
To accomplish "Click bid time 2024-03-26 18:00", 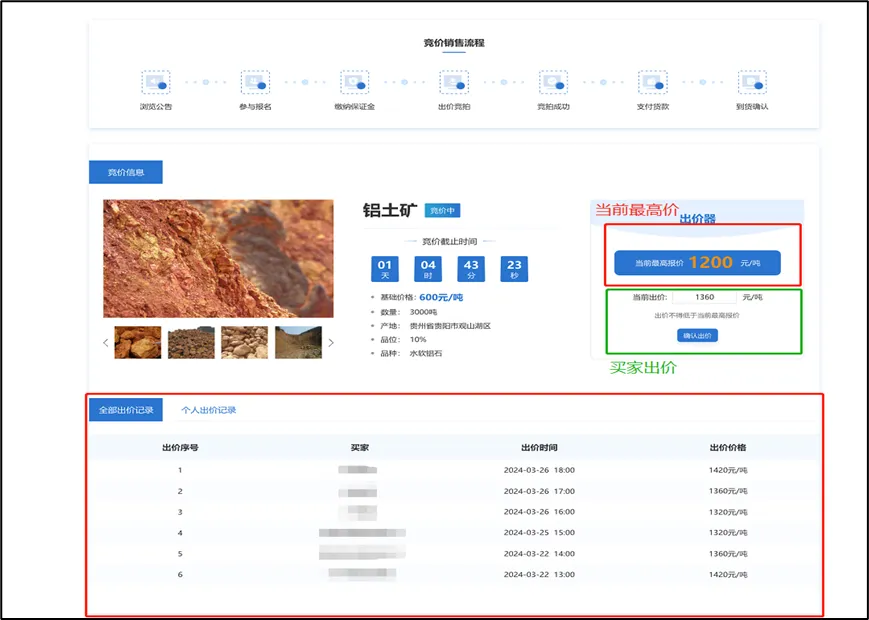I will (x=539, y=470).
